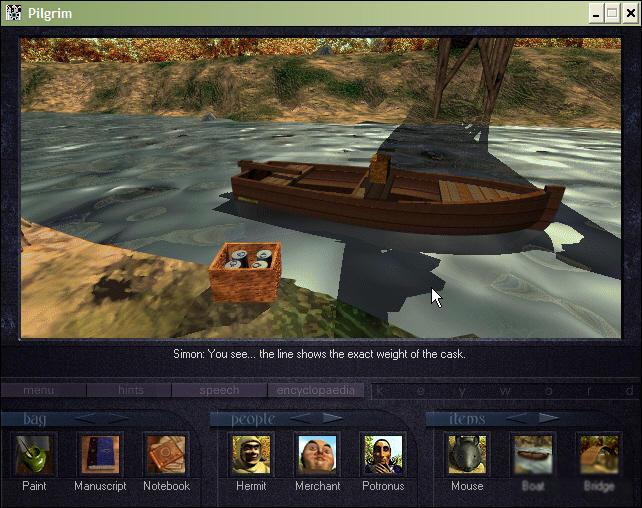The width and height of the screenshot is (642, 508).
Task: Click the keyword input bar
Action: [504, 391]
